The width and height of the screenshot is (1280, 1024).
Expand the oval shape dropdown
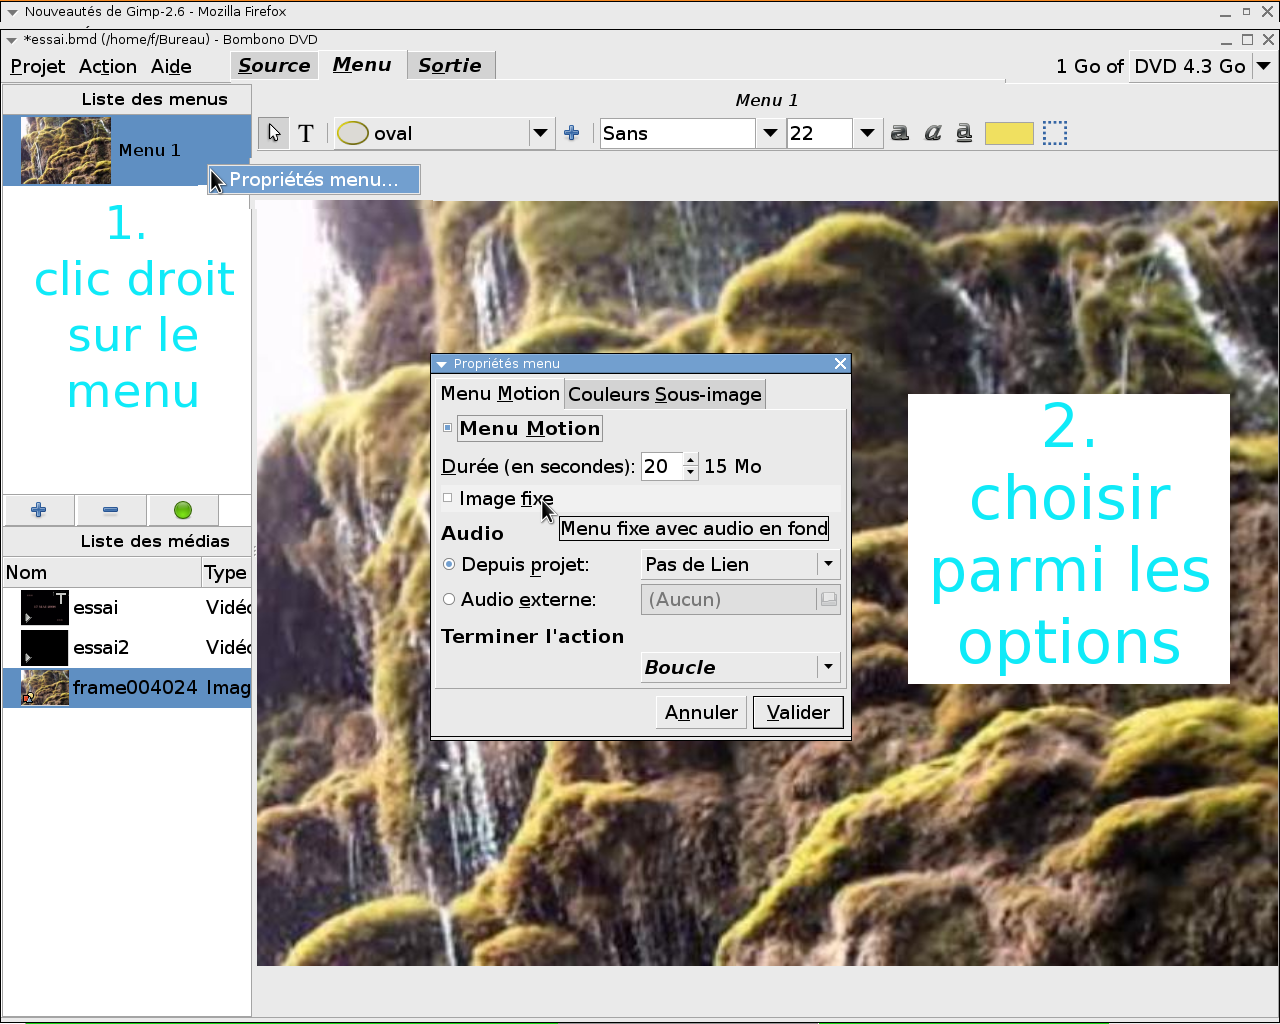541,133
